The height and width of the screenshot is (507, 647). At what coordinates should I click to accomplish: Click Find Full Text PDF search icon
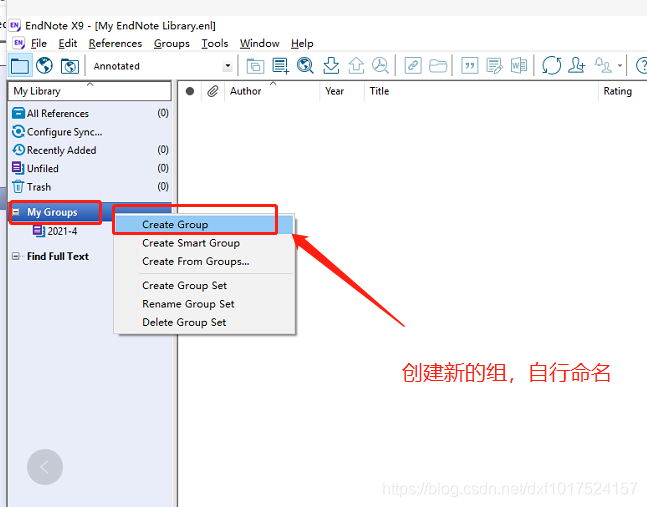pyautogui.click(x=380, y=66)
